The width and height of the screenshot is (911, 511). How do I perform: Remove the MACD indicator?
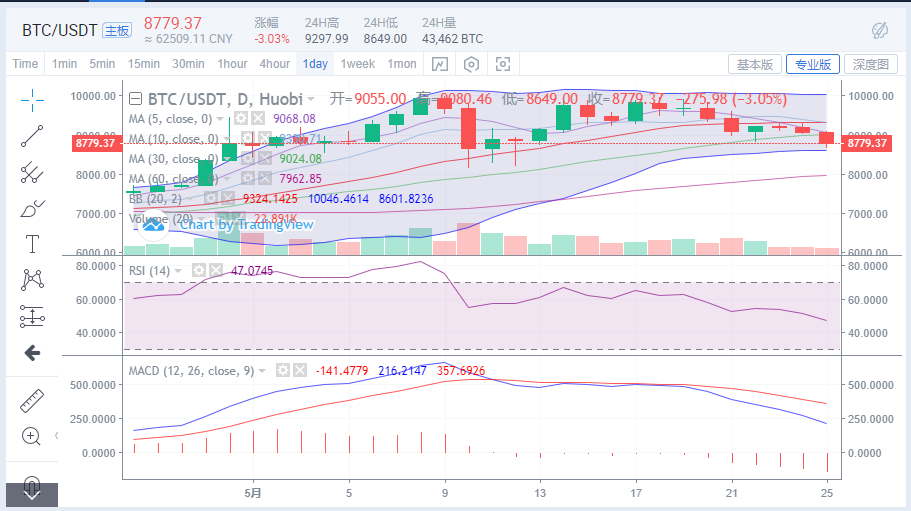click(300, 370)
